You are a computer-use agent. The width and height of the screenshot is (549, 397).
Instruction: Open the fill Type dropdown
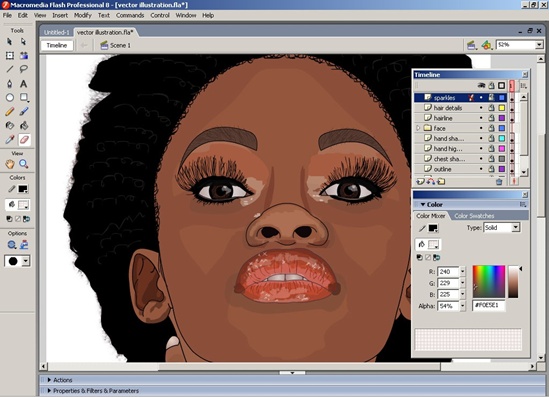pos(502,228)
